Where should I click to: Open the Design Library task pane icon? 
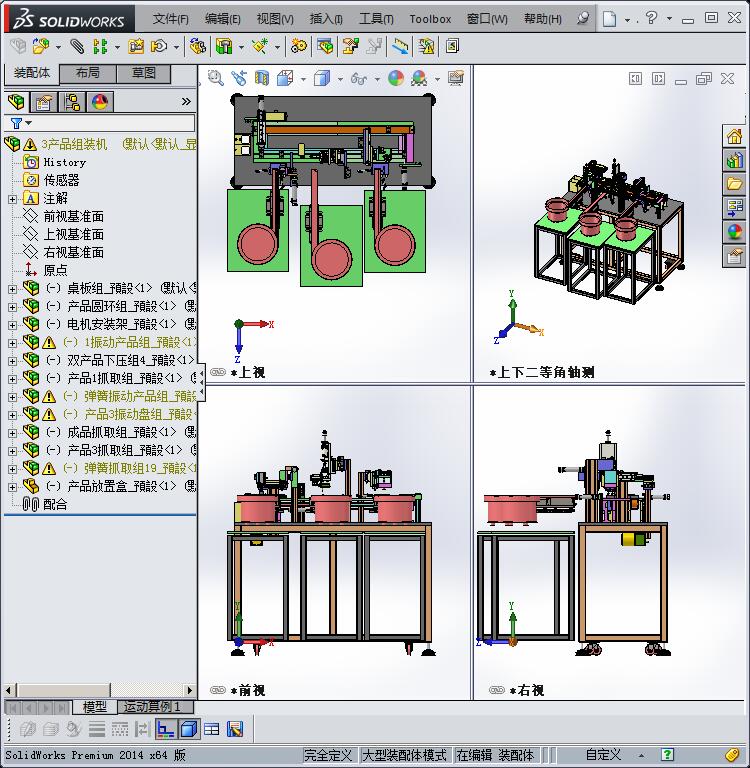(x=734, y=160)
